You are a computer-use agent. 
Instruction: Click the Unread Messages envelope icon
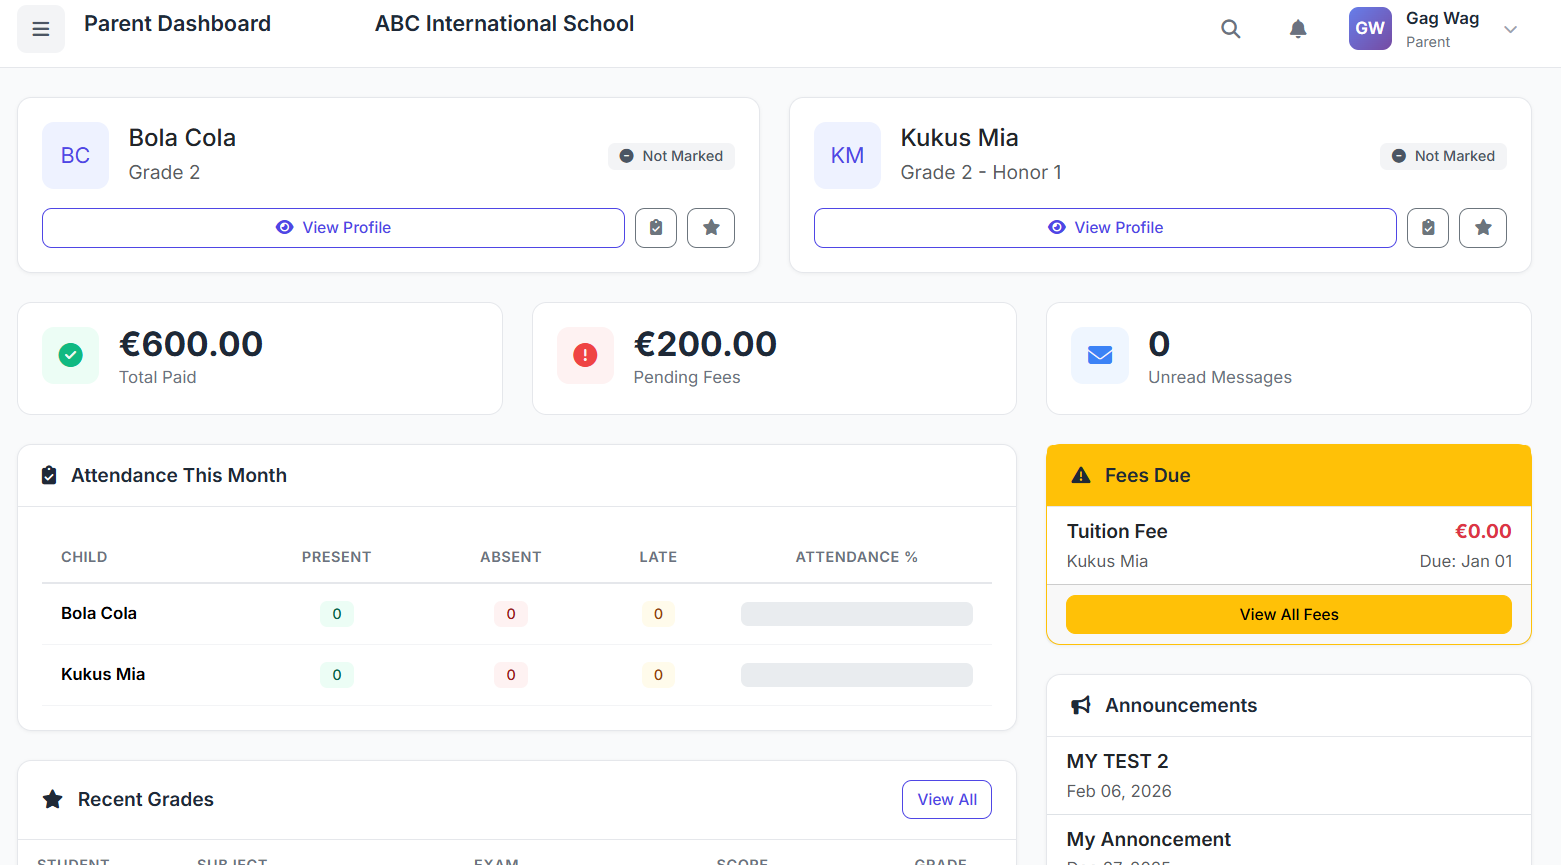(x=1100, y=355)
